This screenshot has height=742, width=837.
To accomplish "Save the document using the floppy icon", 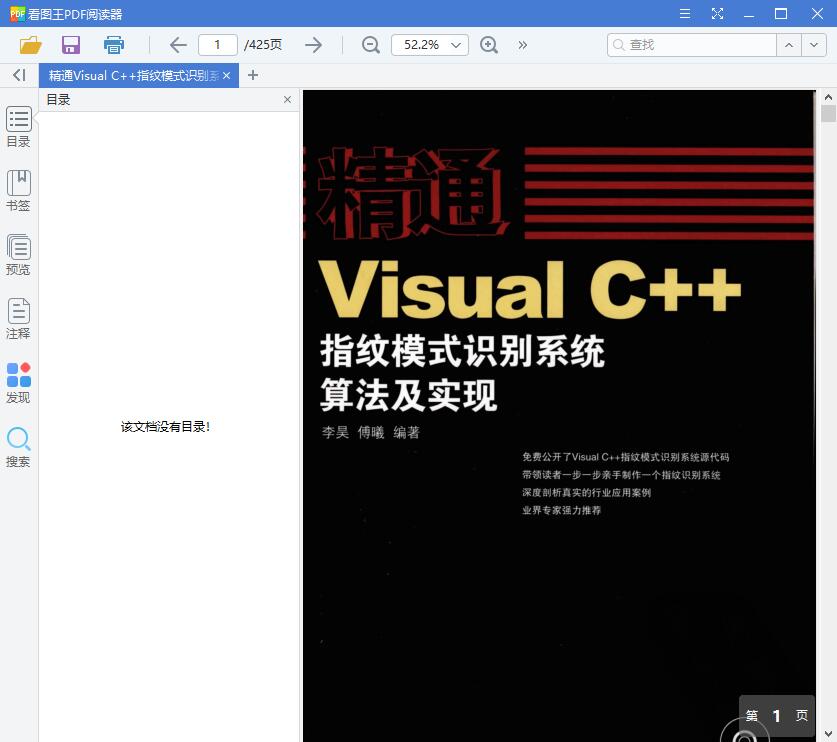I will coord(70,45).
